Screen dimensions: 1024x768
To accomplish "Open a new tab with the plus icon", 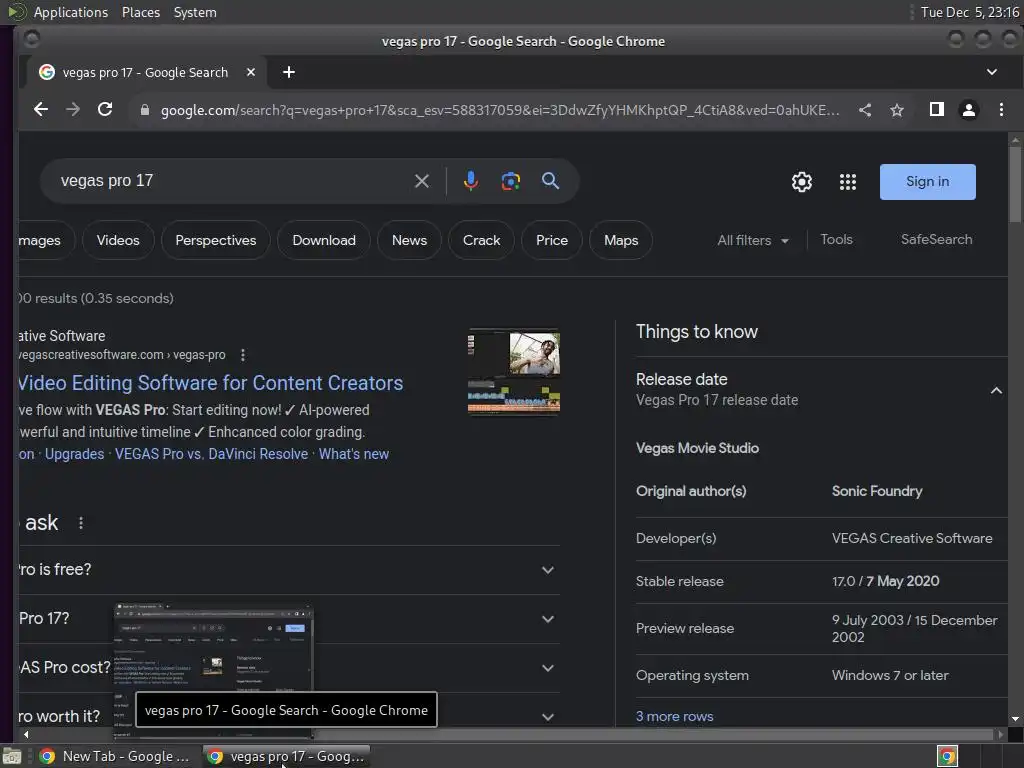I will [289, 72].
